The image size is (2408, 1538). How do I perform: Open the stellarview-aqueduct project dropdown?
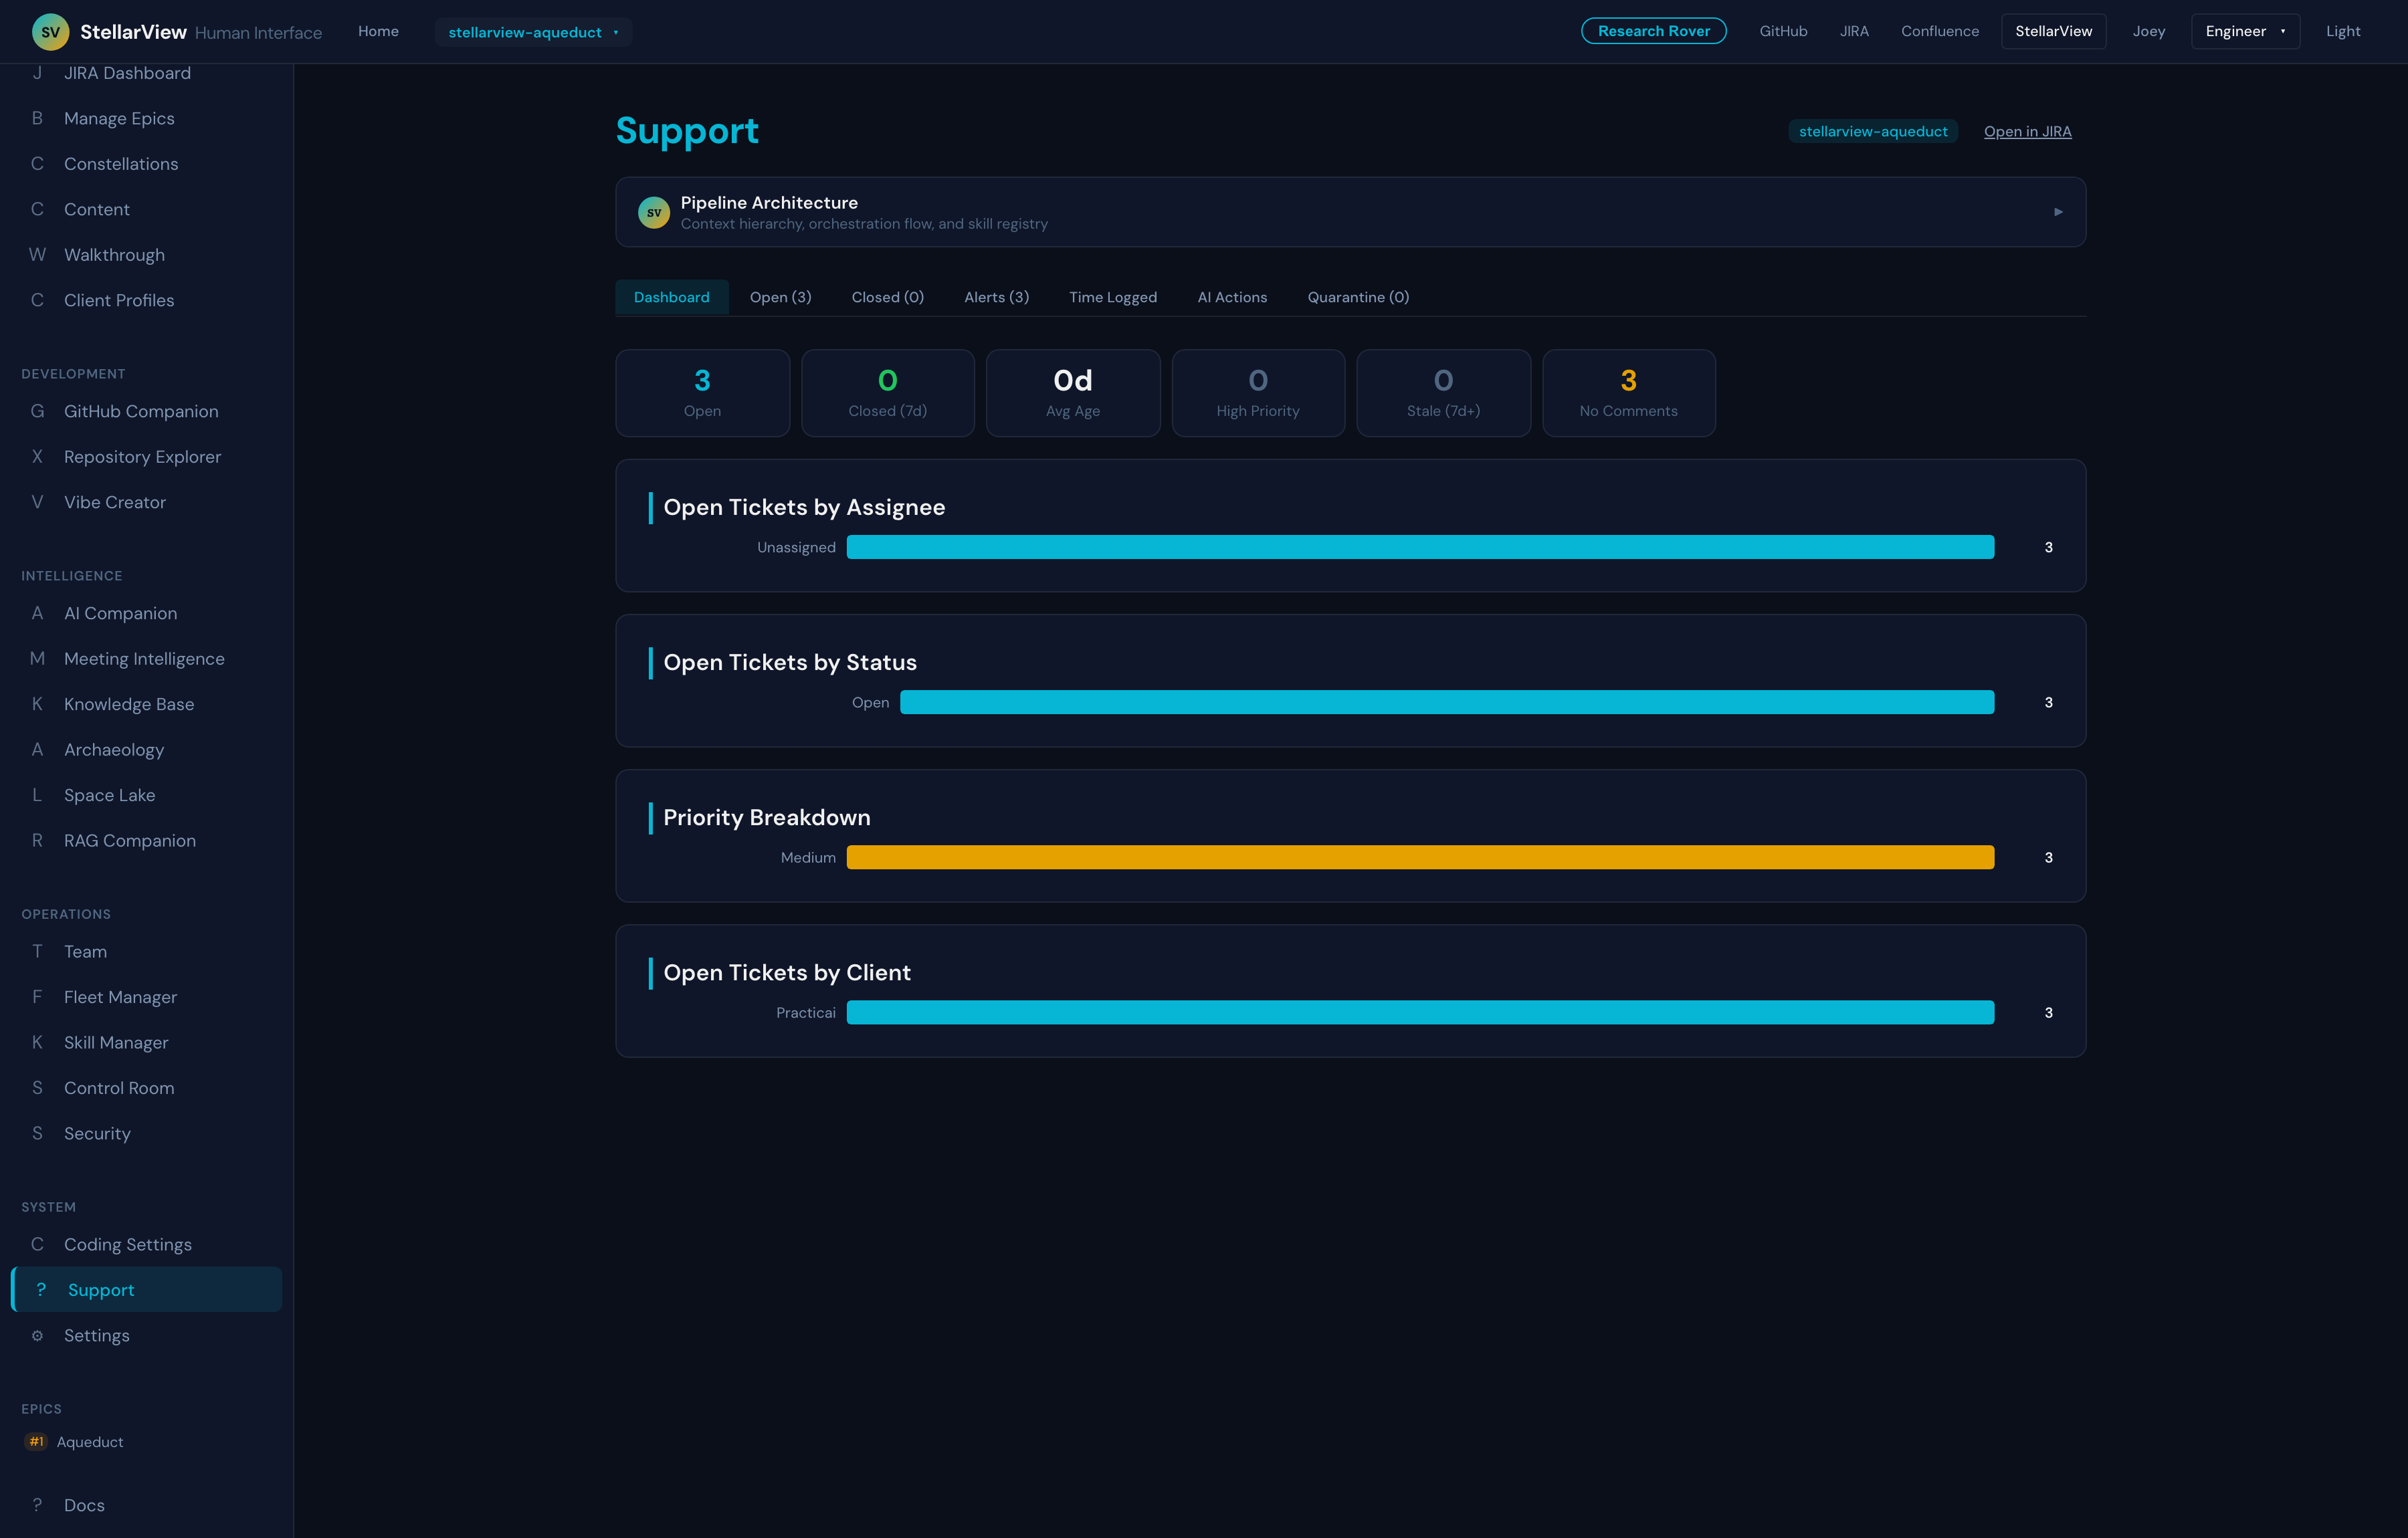click(533, 32)
